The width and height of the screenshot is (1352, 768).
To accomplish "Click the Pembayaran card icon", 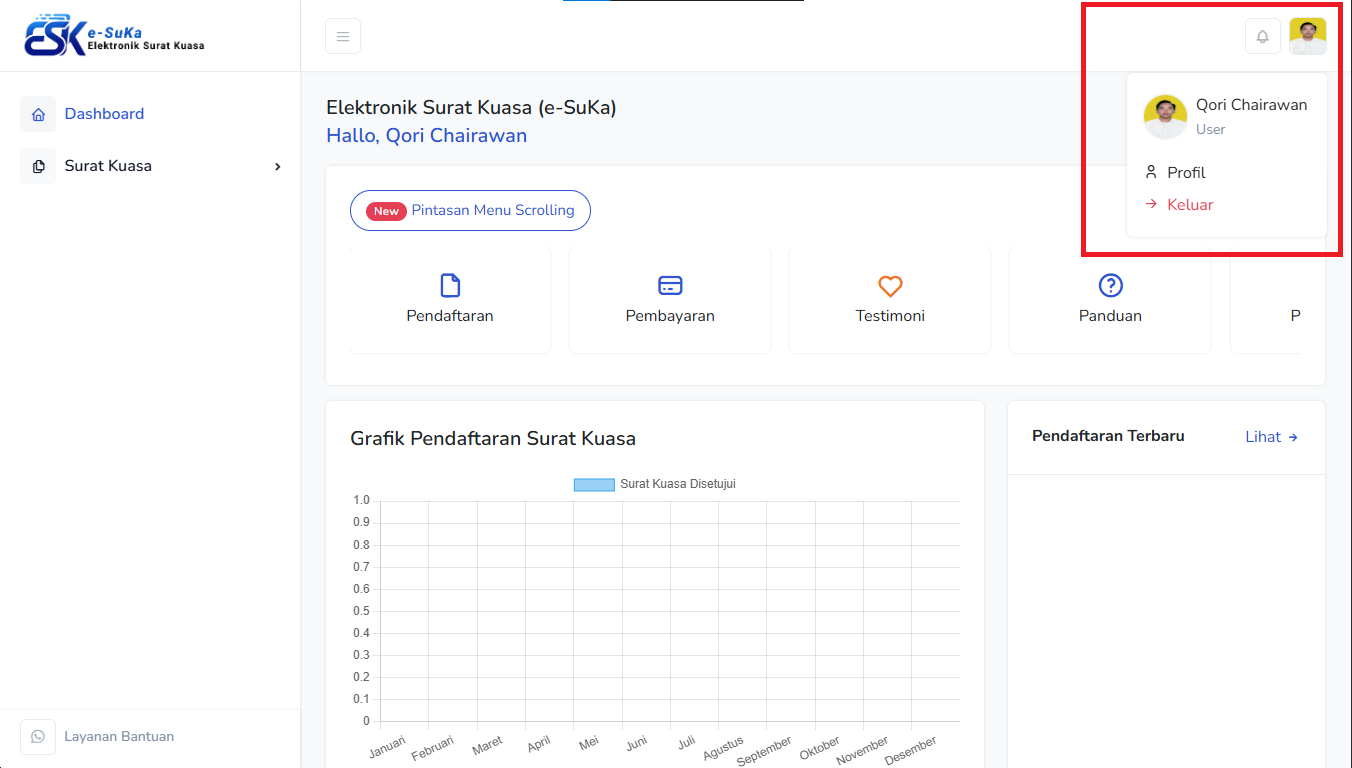I will point(670,286).
